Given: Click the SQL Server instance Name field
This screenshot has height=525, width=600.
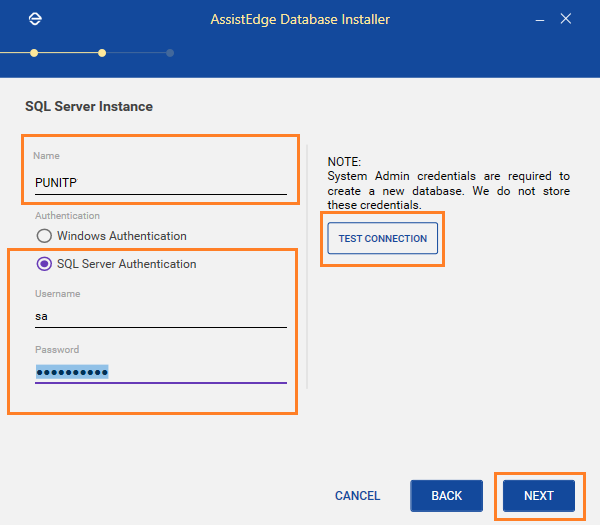Looking at the screenshot, I should click(161, 183).
